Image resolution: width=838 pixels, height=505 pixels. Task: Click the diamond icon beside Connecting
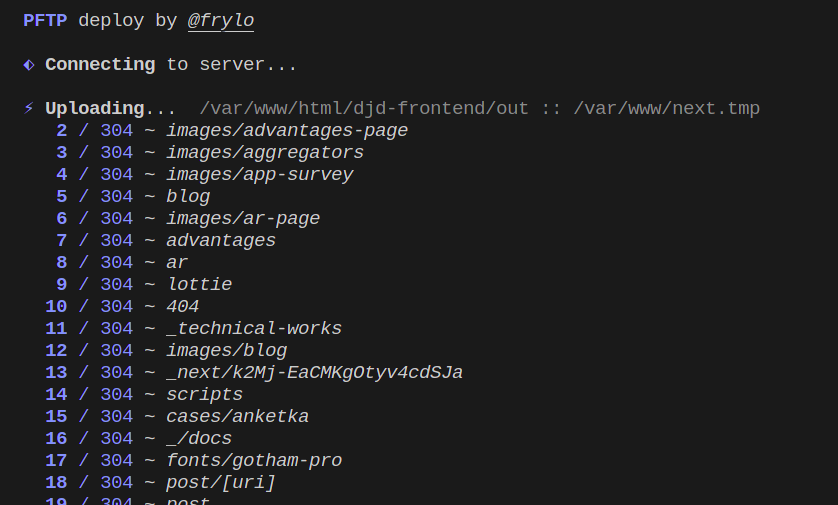[x=29, y=65]
